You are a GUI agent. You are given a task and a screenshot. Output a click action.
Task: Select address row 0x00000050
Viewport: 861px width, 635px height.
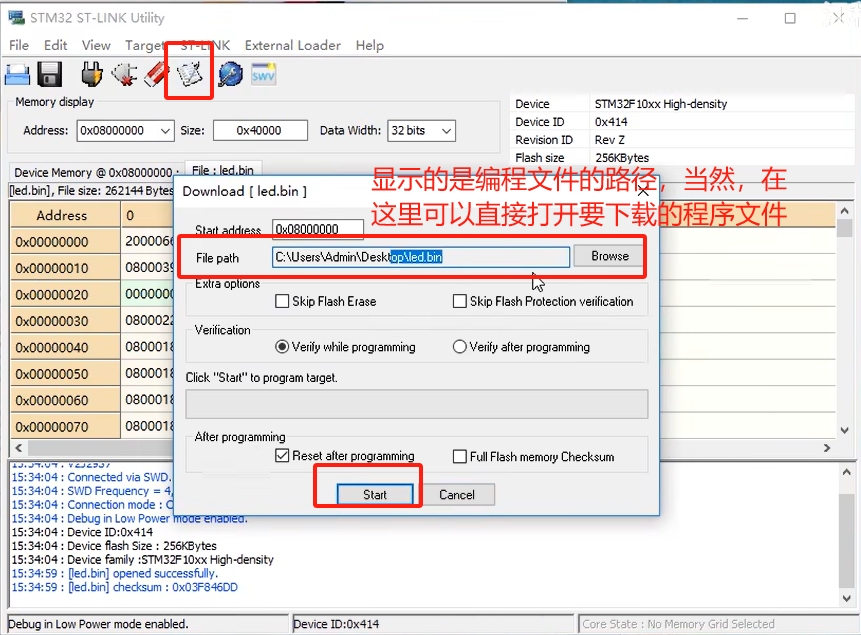65,374
